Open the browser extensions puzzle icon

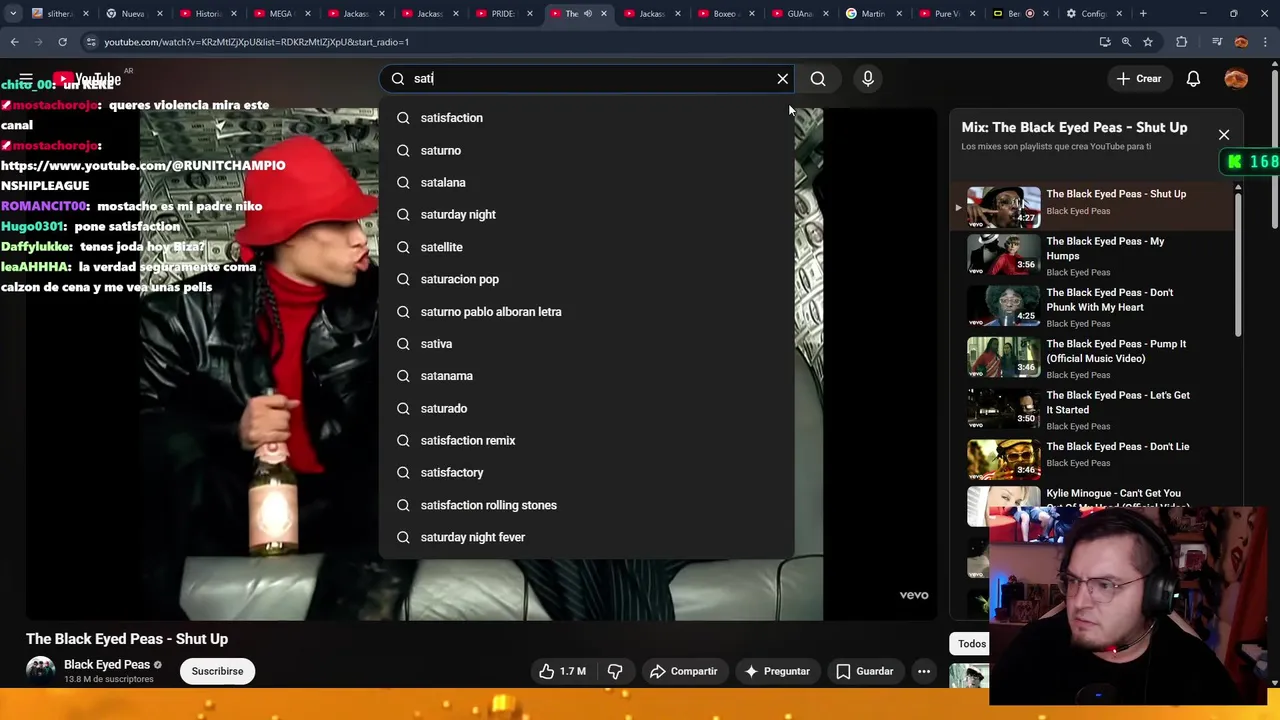(1182, 42)
